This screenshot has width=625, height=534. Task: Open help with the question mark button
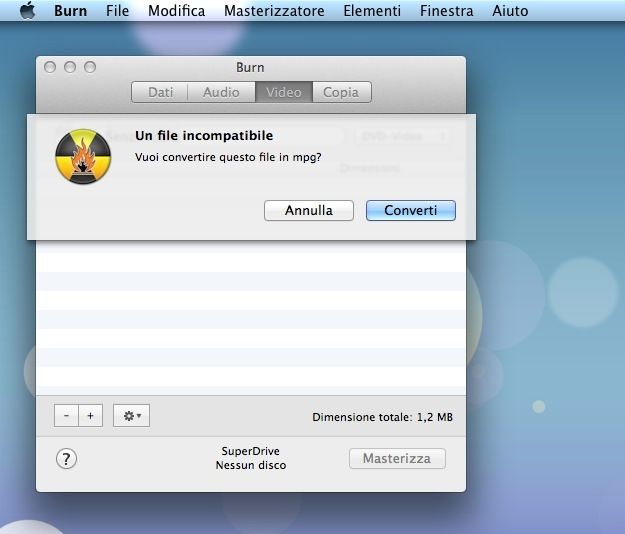[66, 459]
